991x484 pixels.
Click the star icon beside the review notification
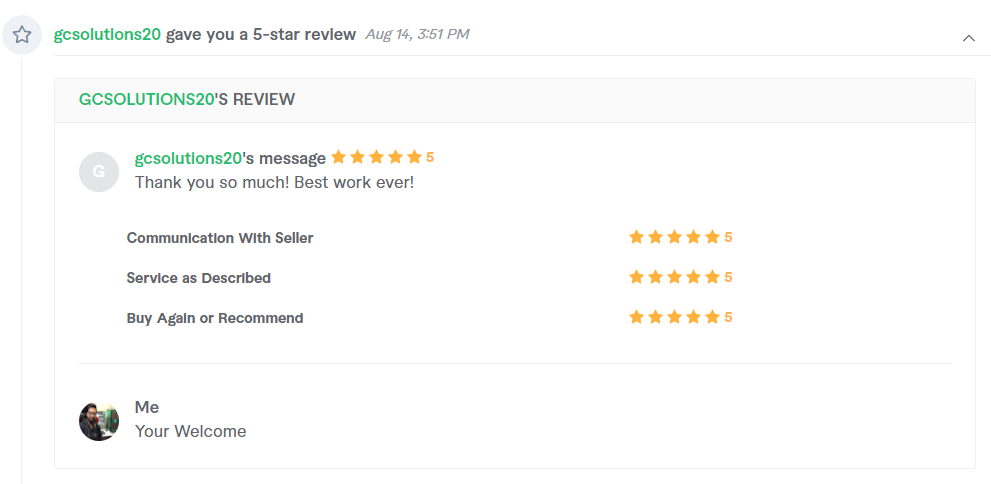(22, 35)
